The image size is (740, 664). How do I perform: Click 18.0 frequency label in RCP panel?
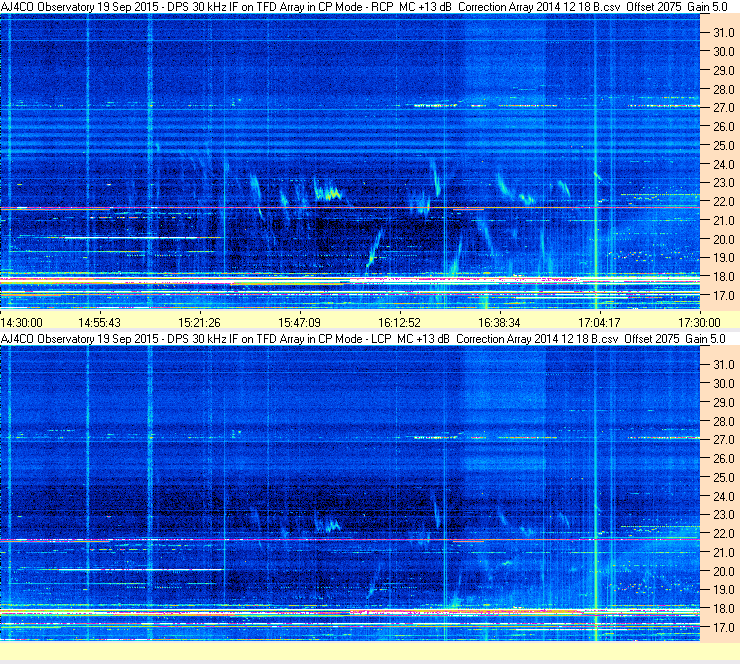tap(724, 277)
